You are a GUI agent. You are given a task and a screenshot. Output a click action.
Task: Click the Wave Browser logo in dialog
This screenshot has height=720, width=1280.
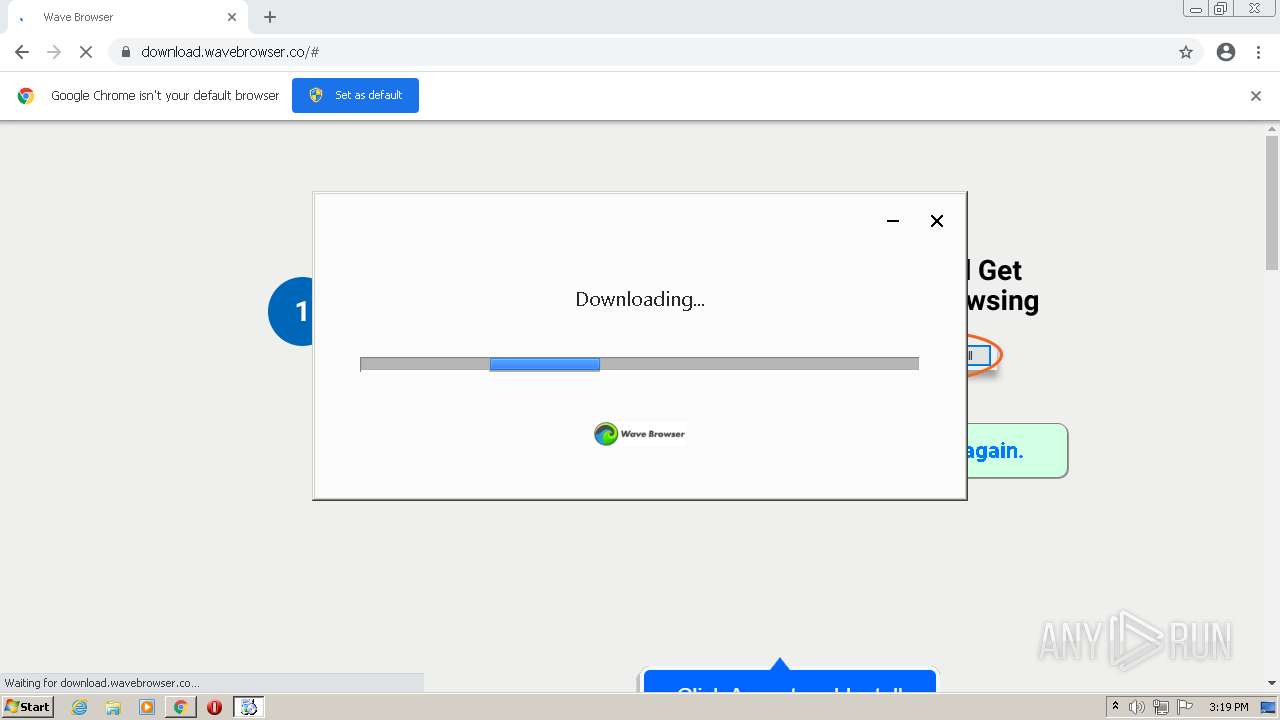coord(640,434)
